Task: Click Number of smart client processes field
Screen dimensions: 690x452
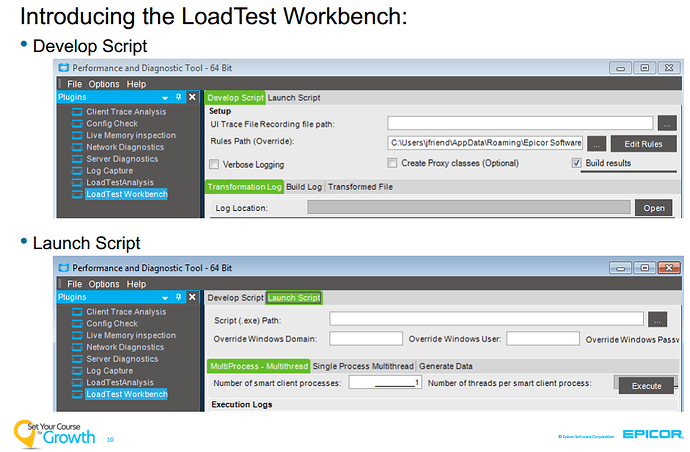Action: pyautogui.click(x=385, y=382)
